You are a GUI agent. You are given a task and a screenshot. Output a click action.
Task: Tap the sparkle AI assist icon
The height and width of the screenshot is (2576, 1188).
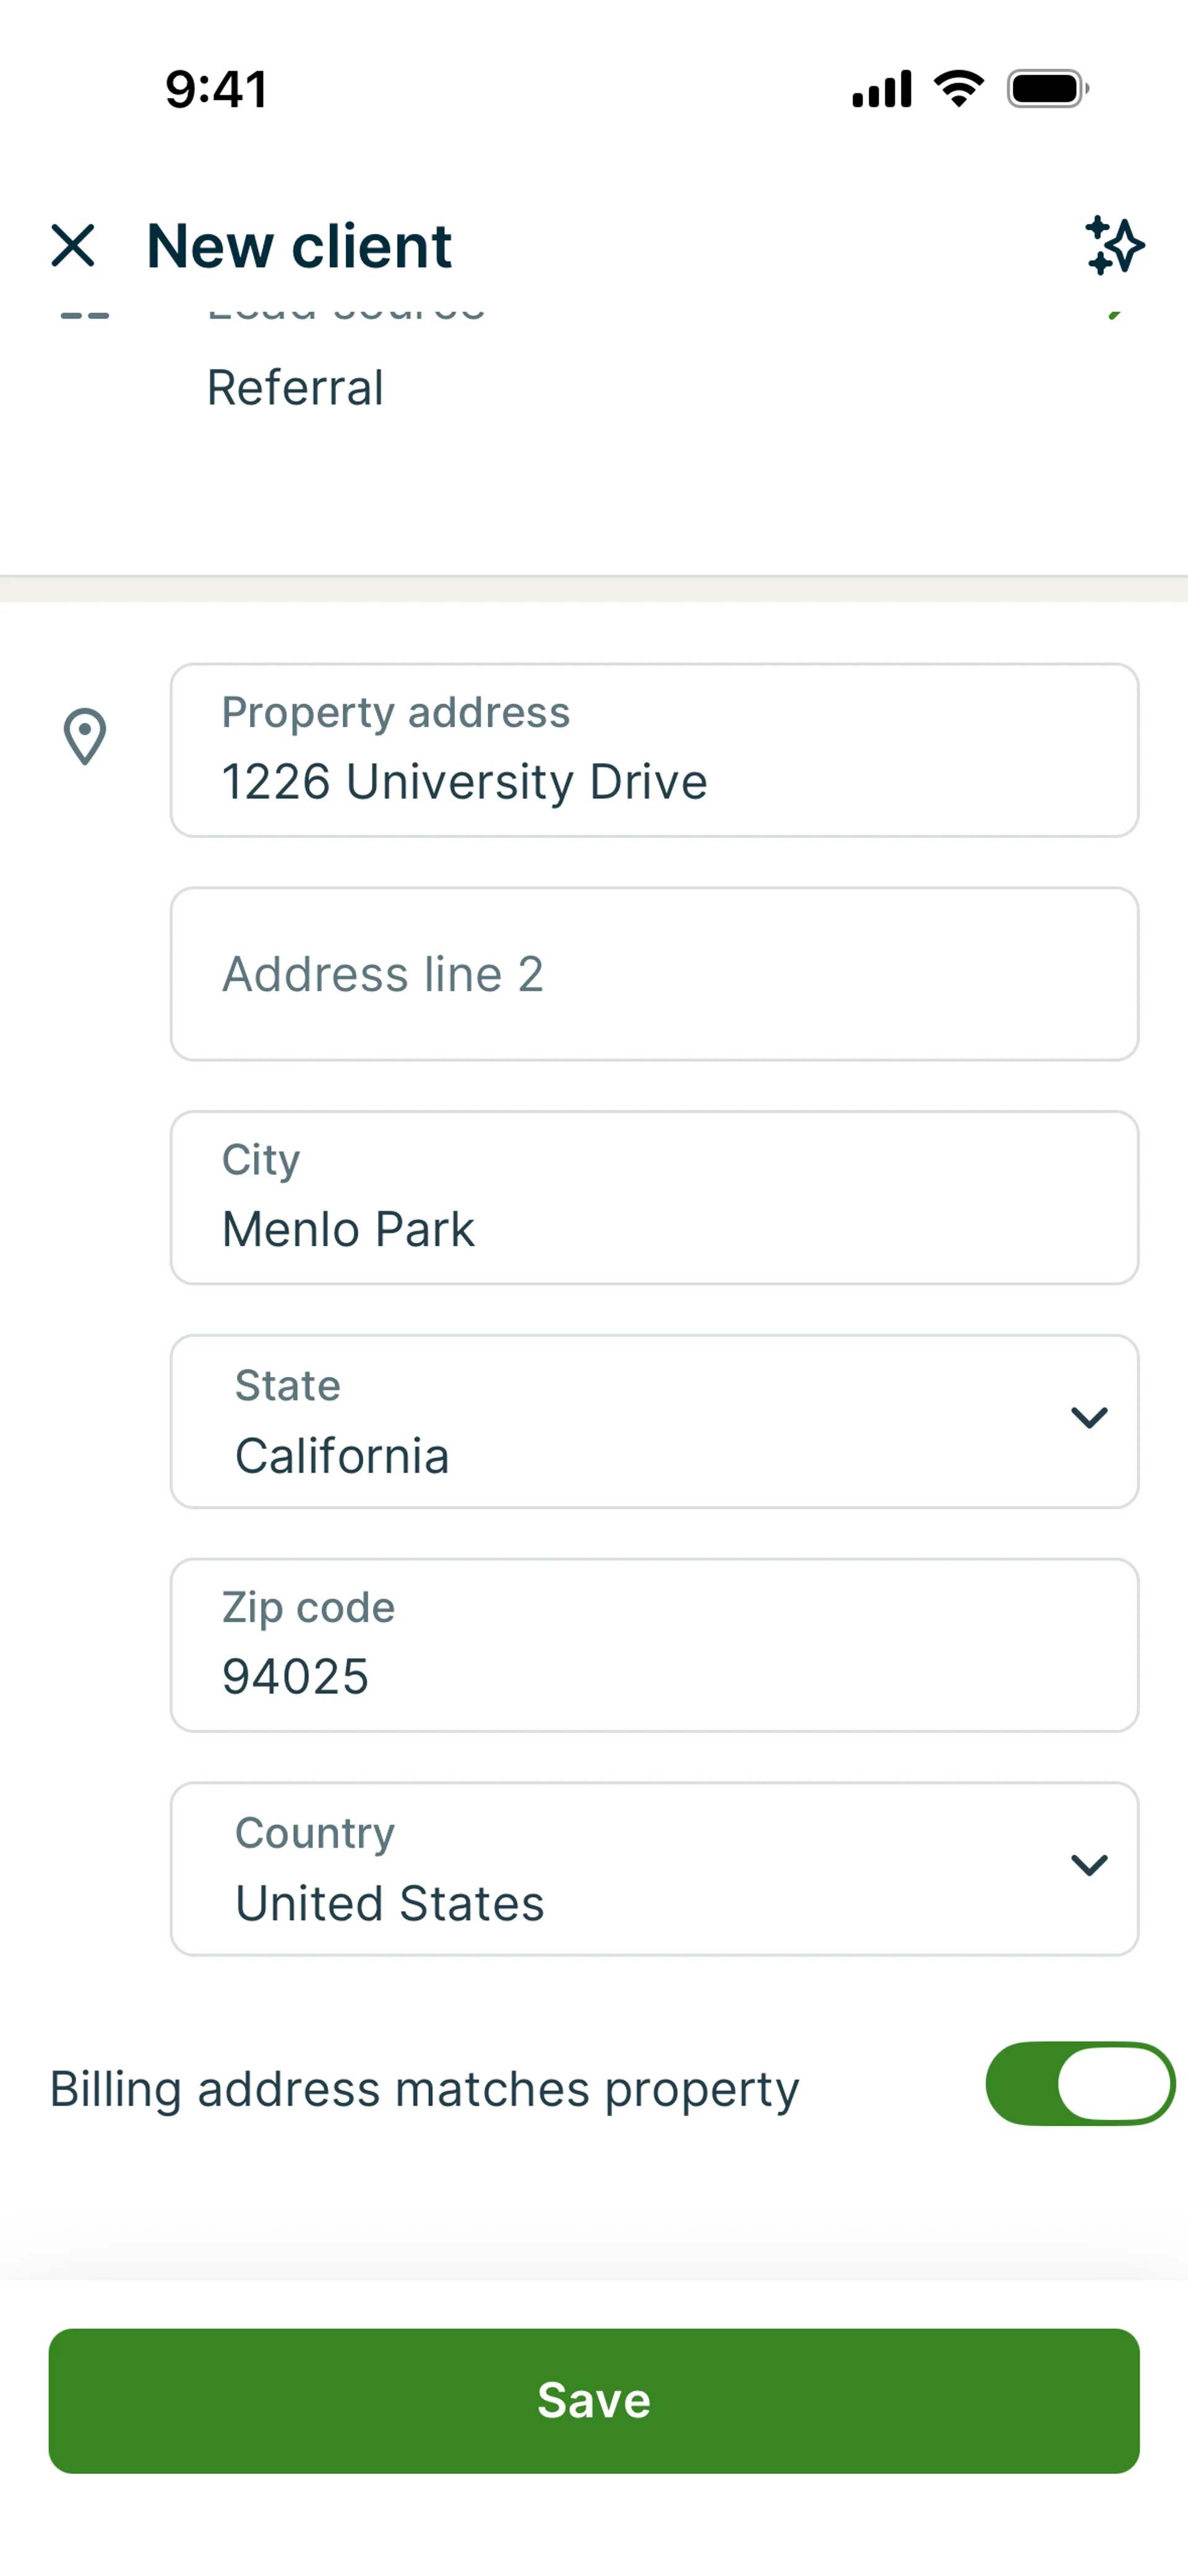point(1114,245)
